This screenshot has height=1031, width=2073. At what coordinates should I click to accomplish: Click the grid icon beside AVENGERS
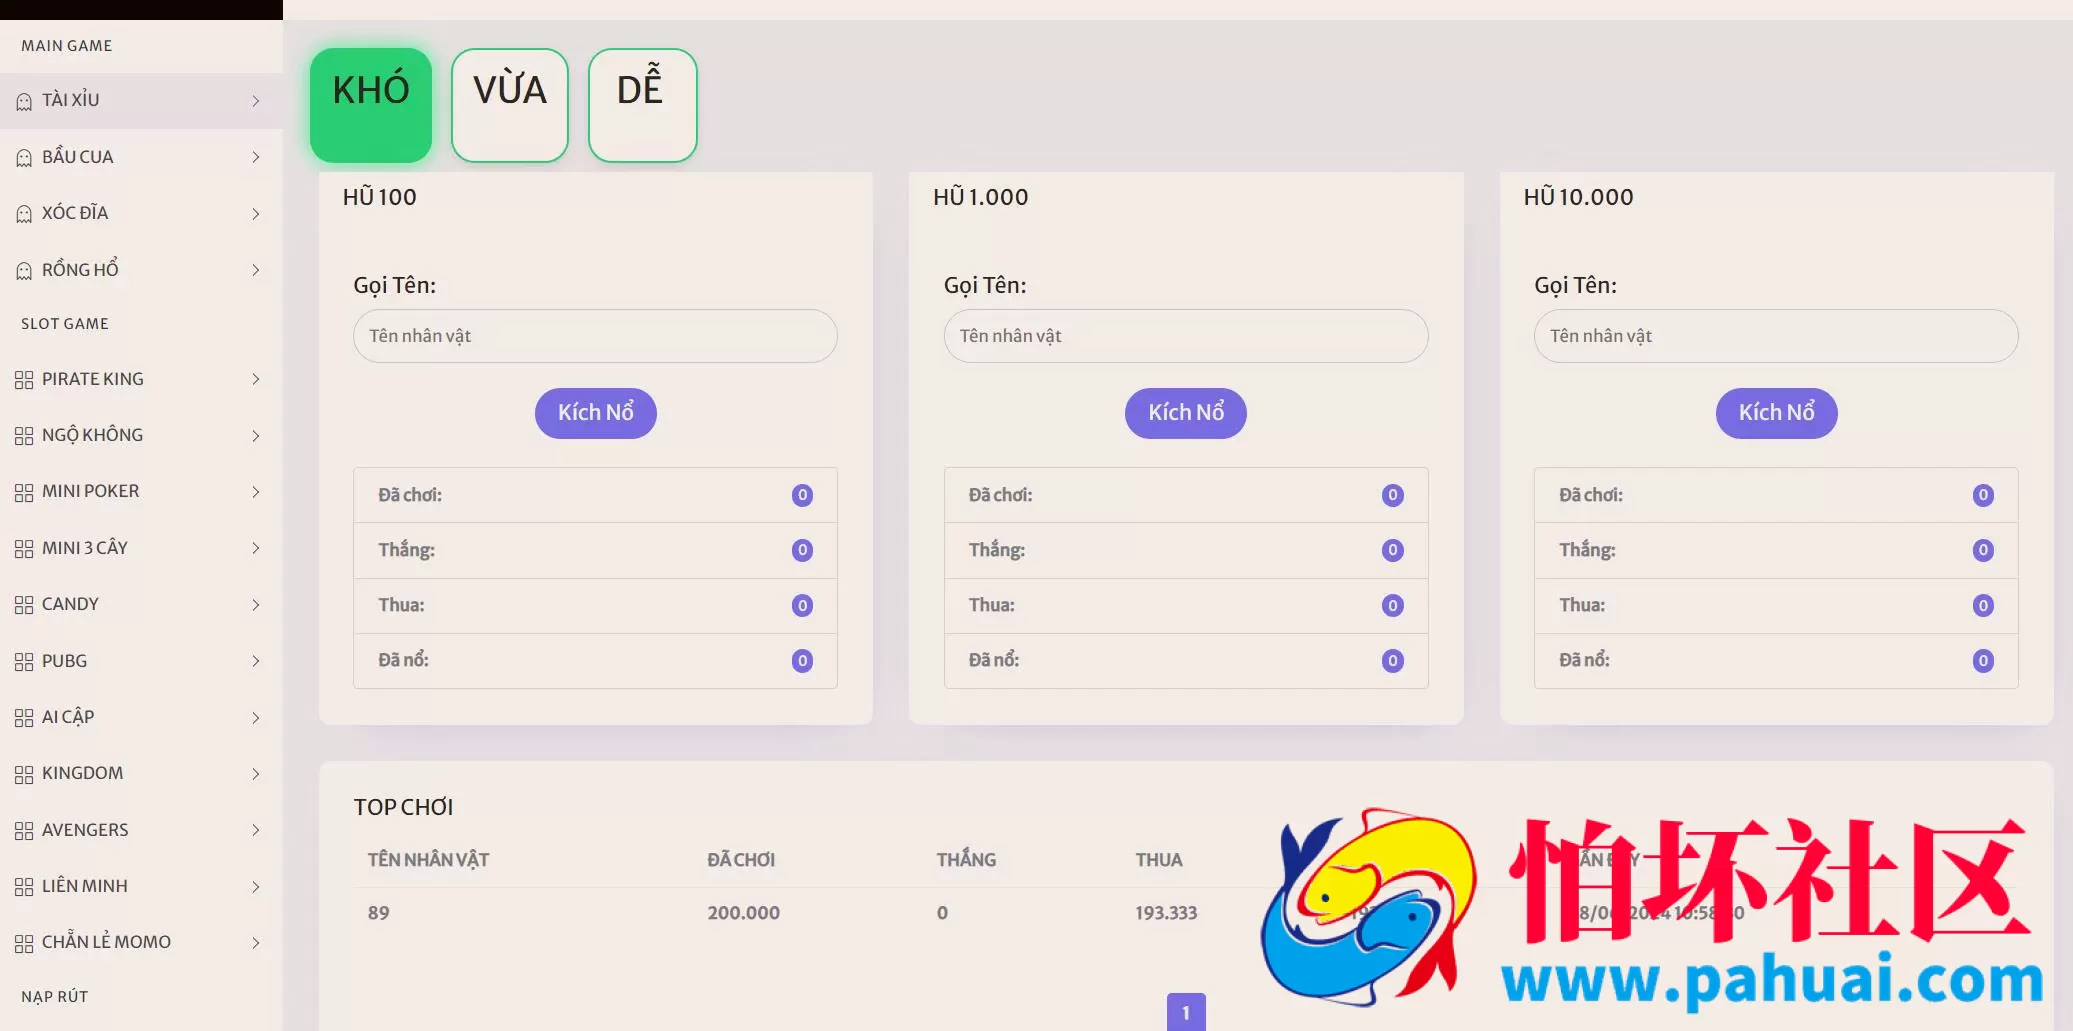click(x=24, y=831)
